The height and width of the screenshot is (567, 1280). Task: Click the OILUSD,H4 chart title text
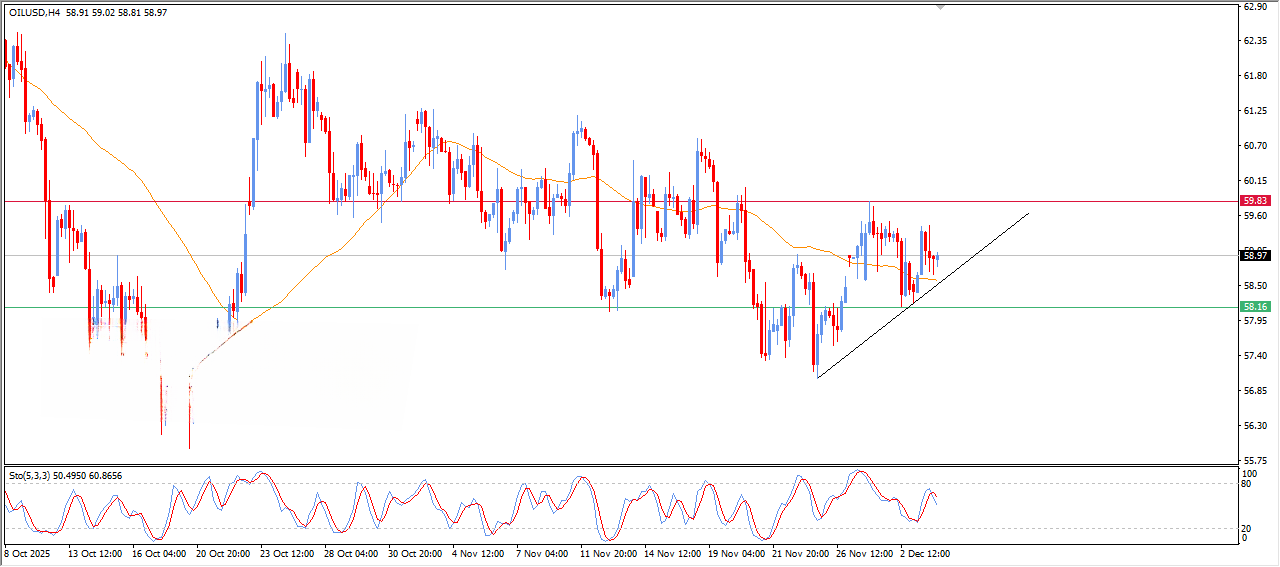(x=35, y=11)
